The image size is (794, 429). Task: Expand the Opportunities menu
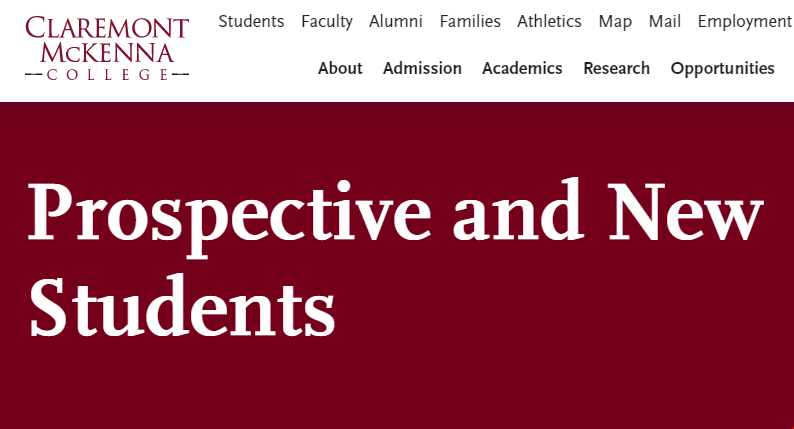pyautogui.click(x=723, y=68)
